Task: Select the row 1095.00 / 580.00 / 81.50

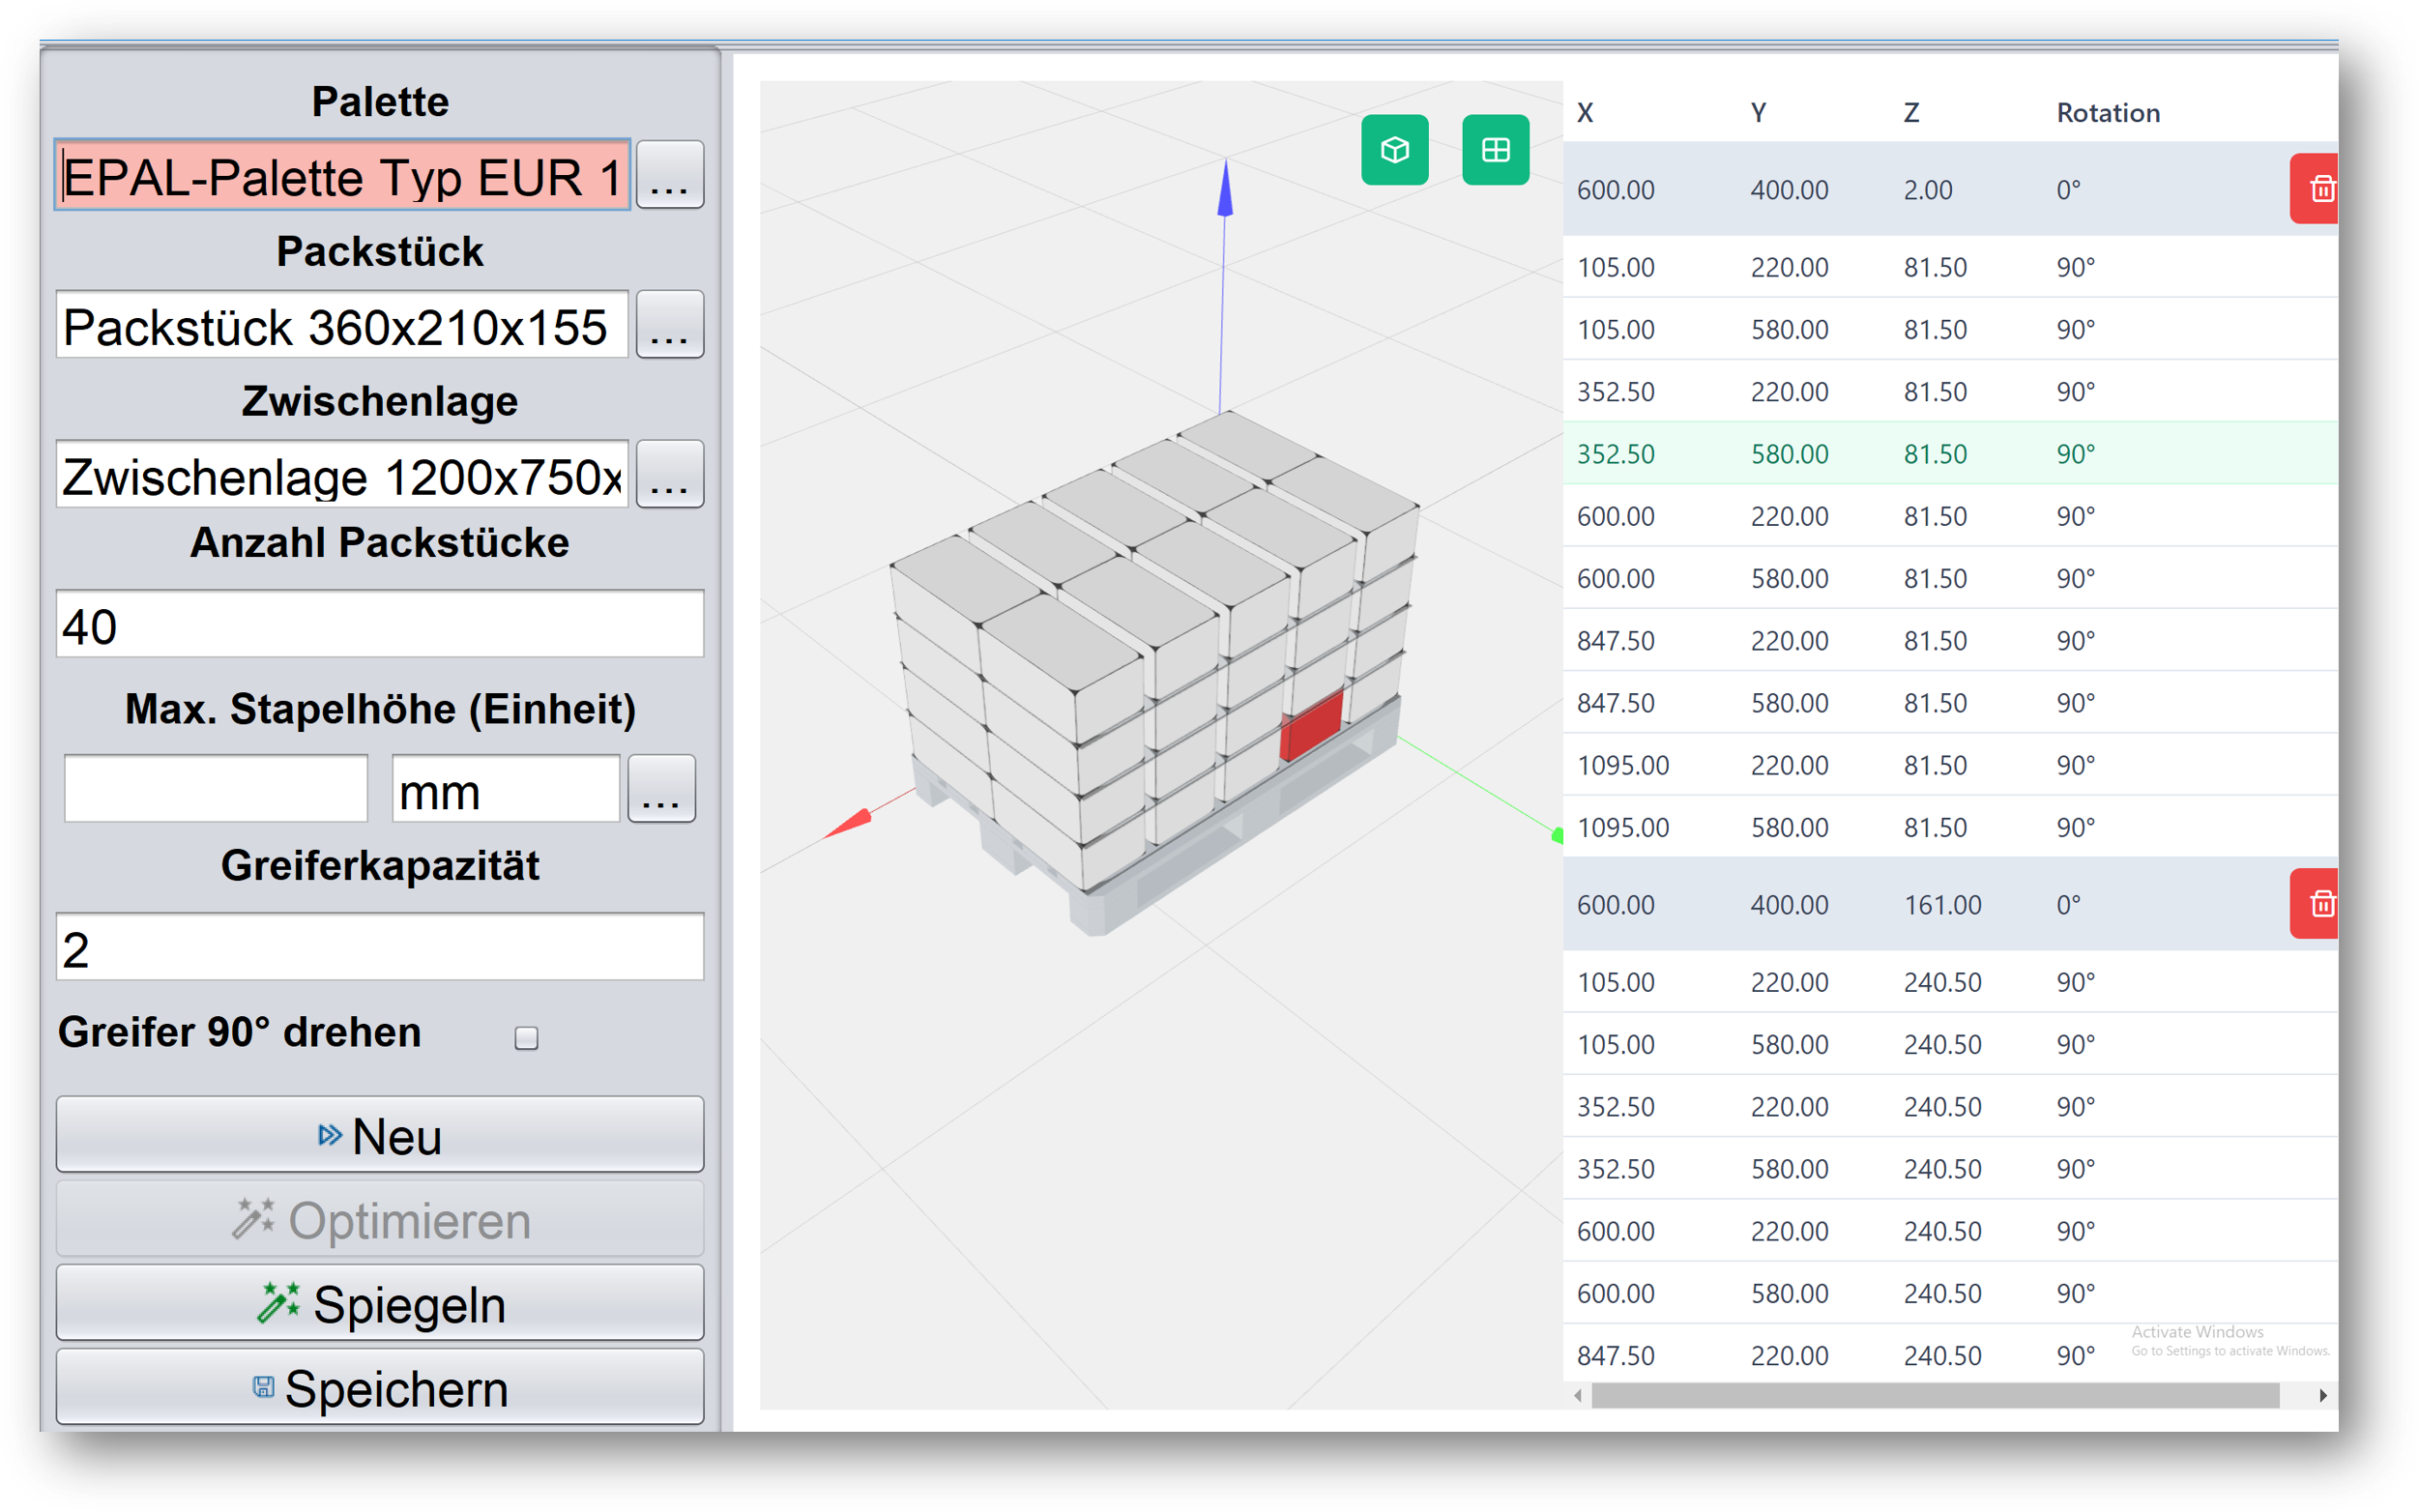Action: (x=1950, y=827)
